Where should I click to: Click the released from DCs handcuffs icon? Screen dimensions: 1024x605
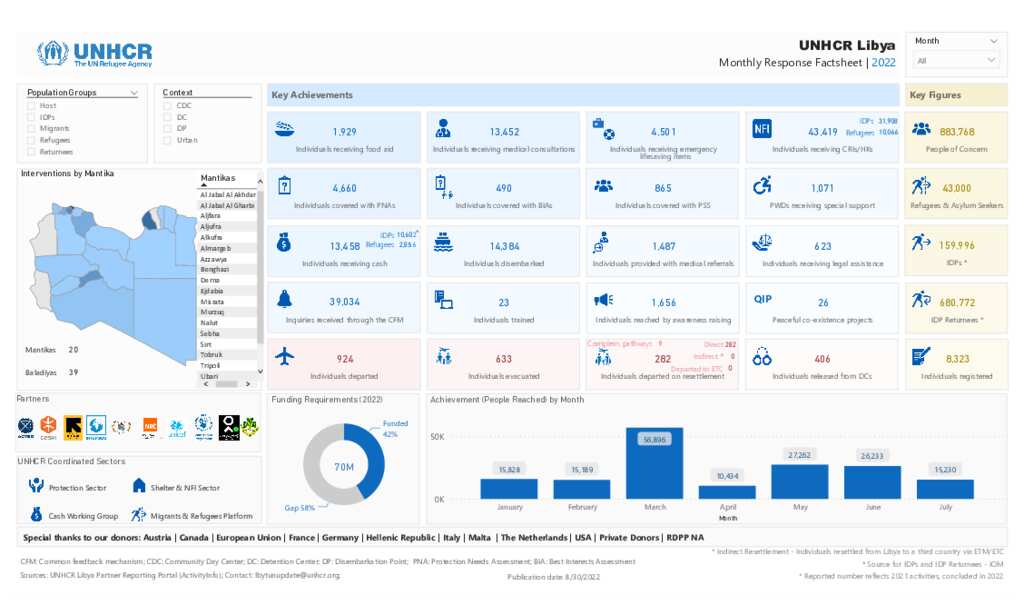click(x=762, y=357)
